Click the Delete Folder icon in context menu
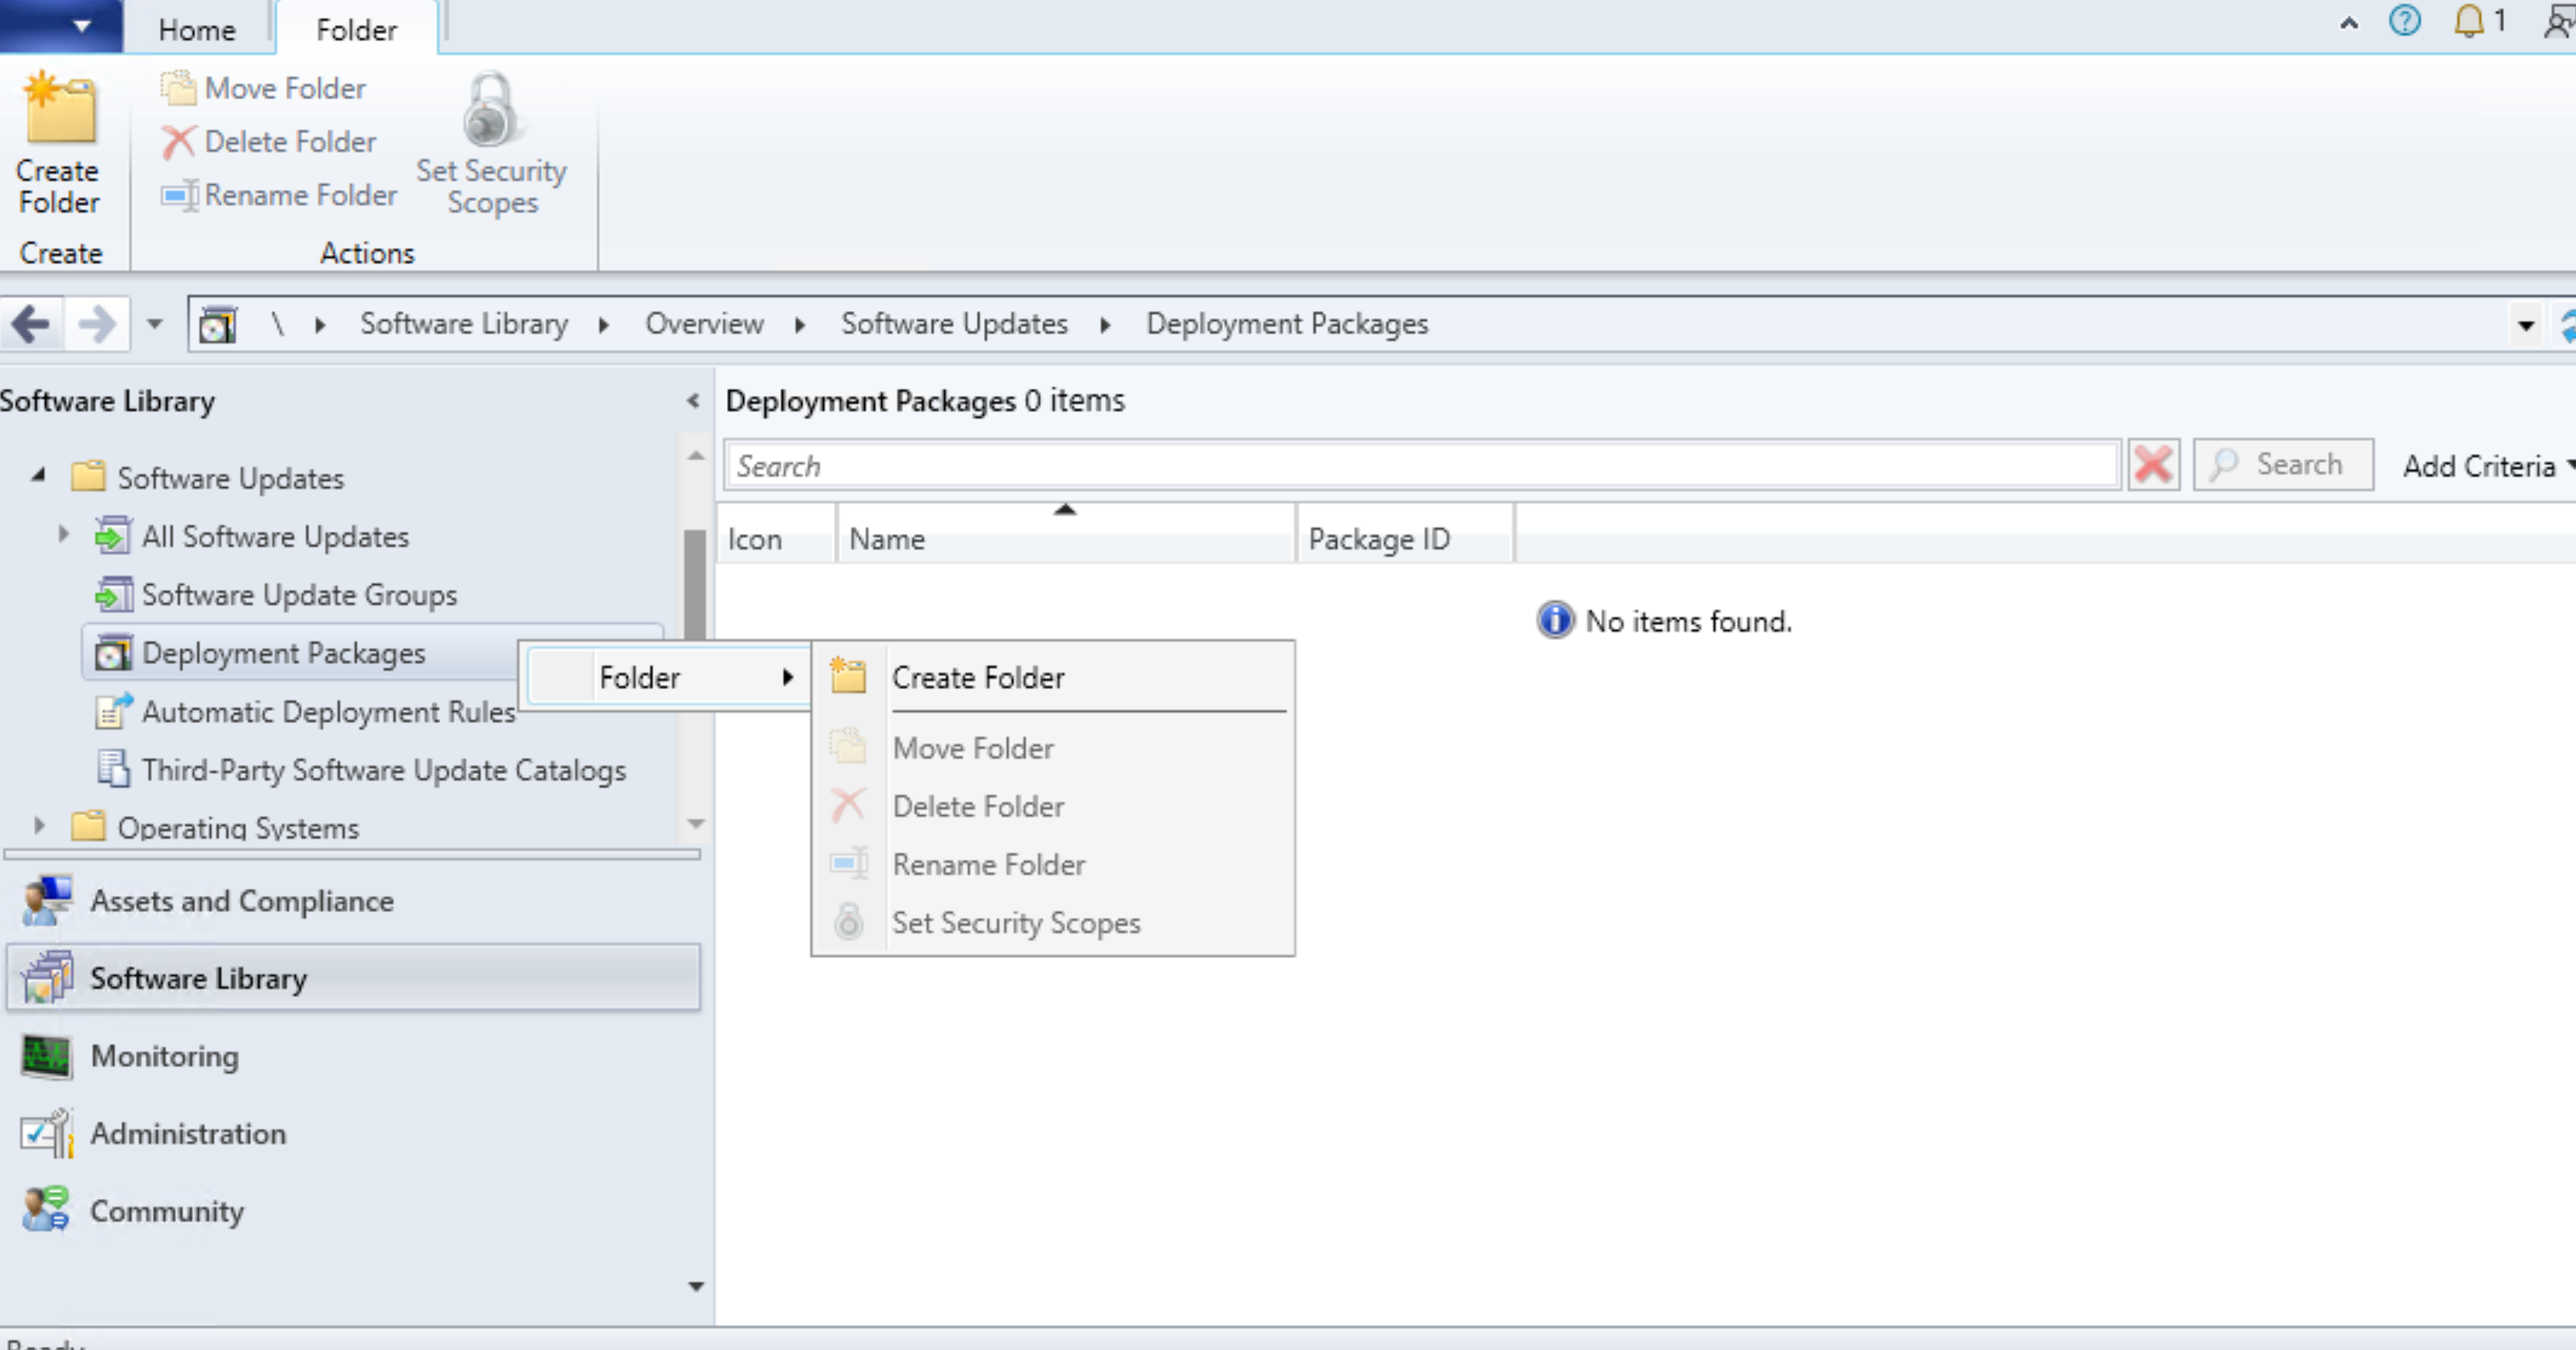This screenshot has height=1350, width=2576. 848,806
